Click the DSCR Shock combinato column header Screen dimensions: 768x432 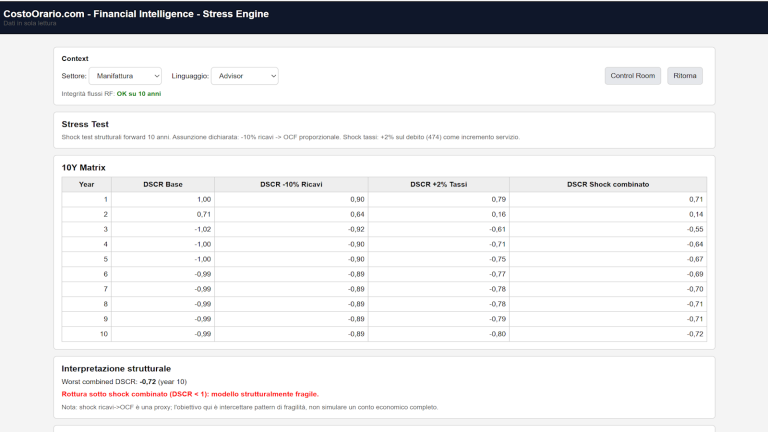pyautogui.click(x=607, y=184)
